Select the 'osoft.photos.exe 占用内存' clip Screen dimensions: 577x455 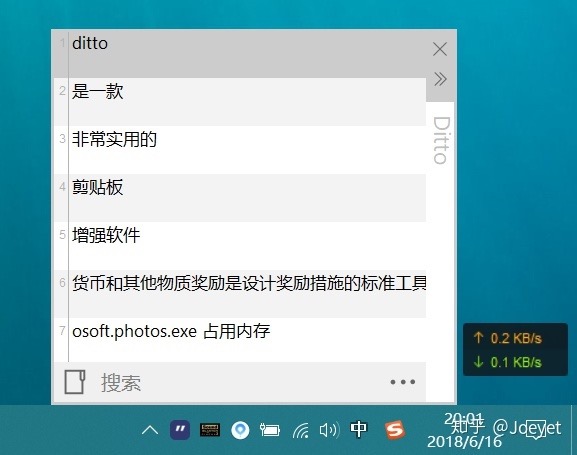click(240, 340)
